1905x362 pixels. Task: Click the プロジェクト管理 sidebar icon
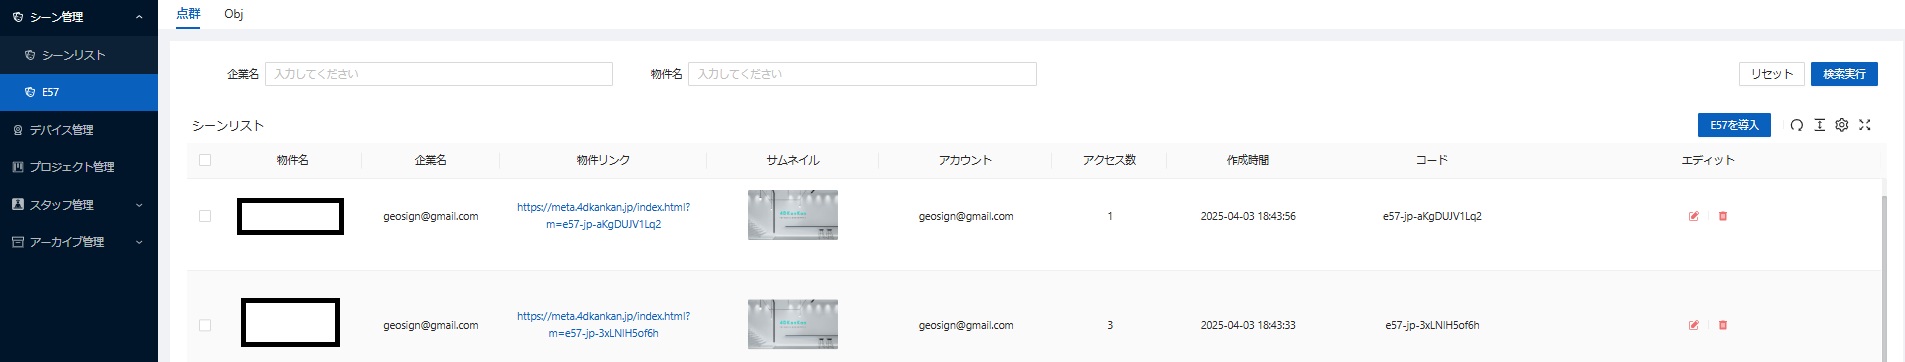pos(17,167)
